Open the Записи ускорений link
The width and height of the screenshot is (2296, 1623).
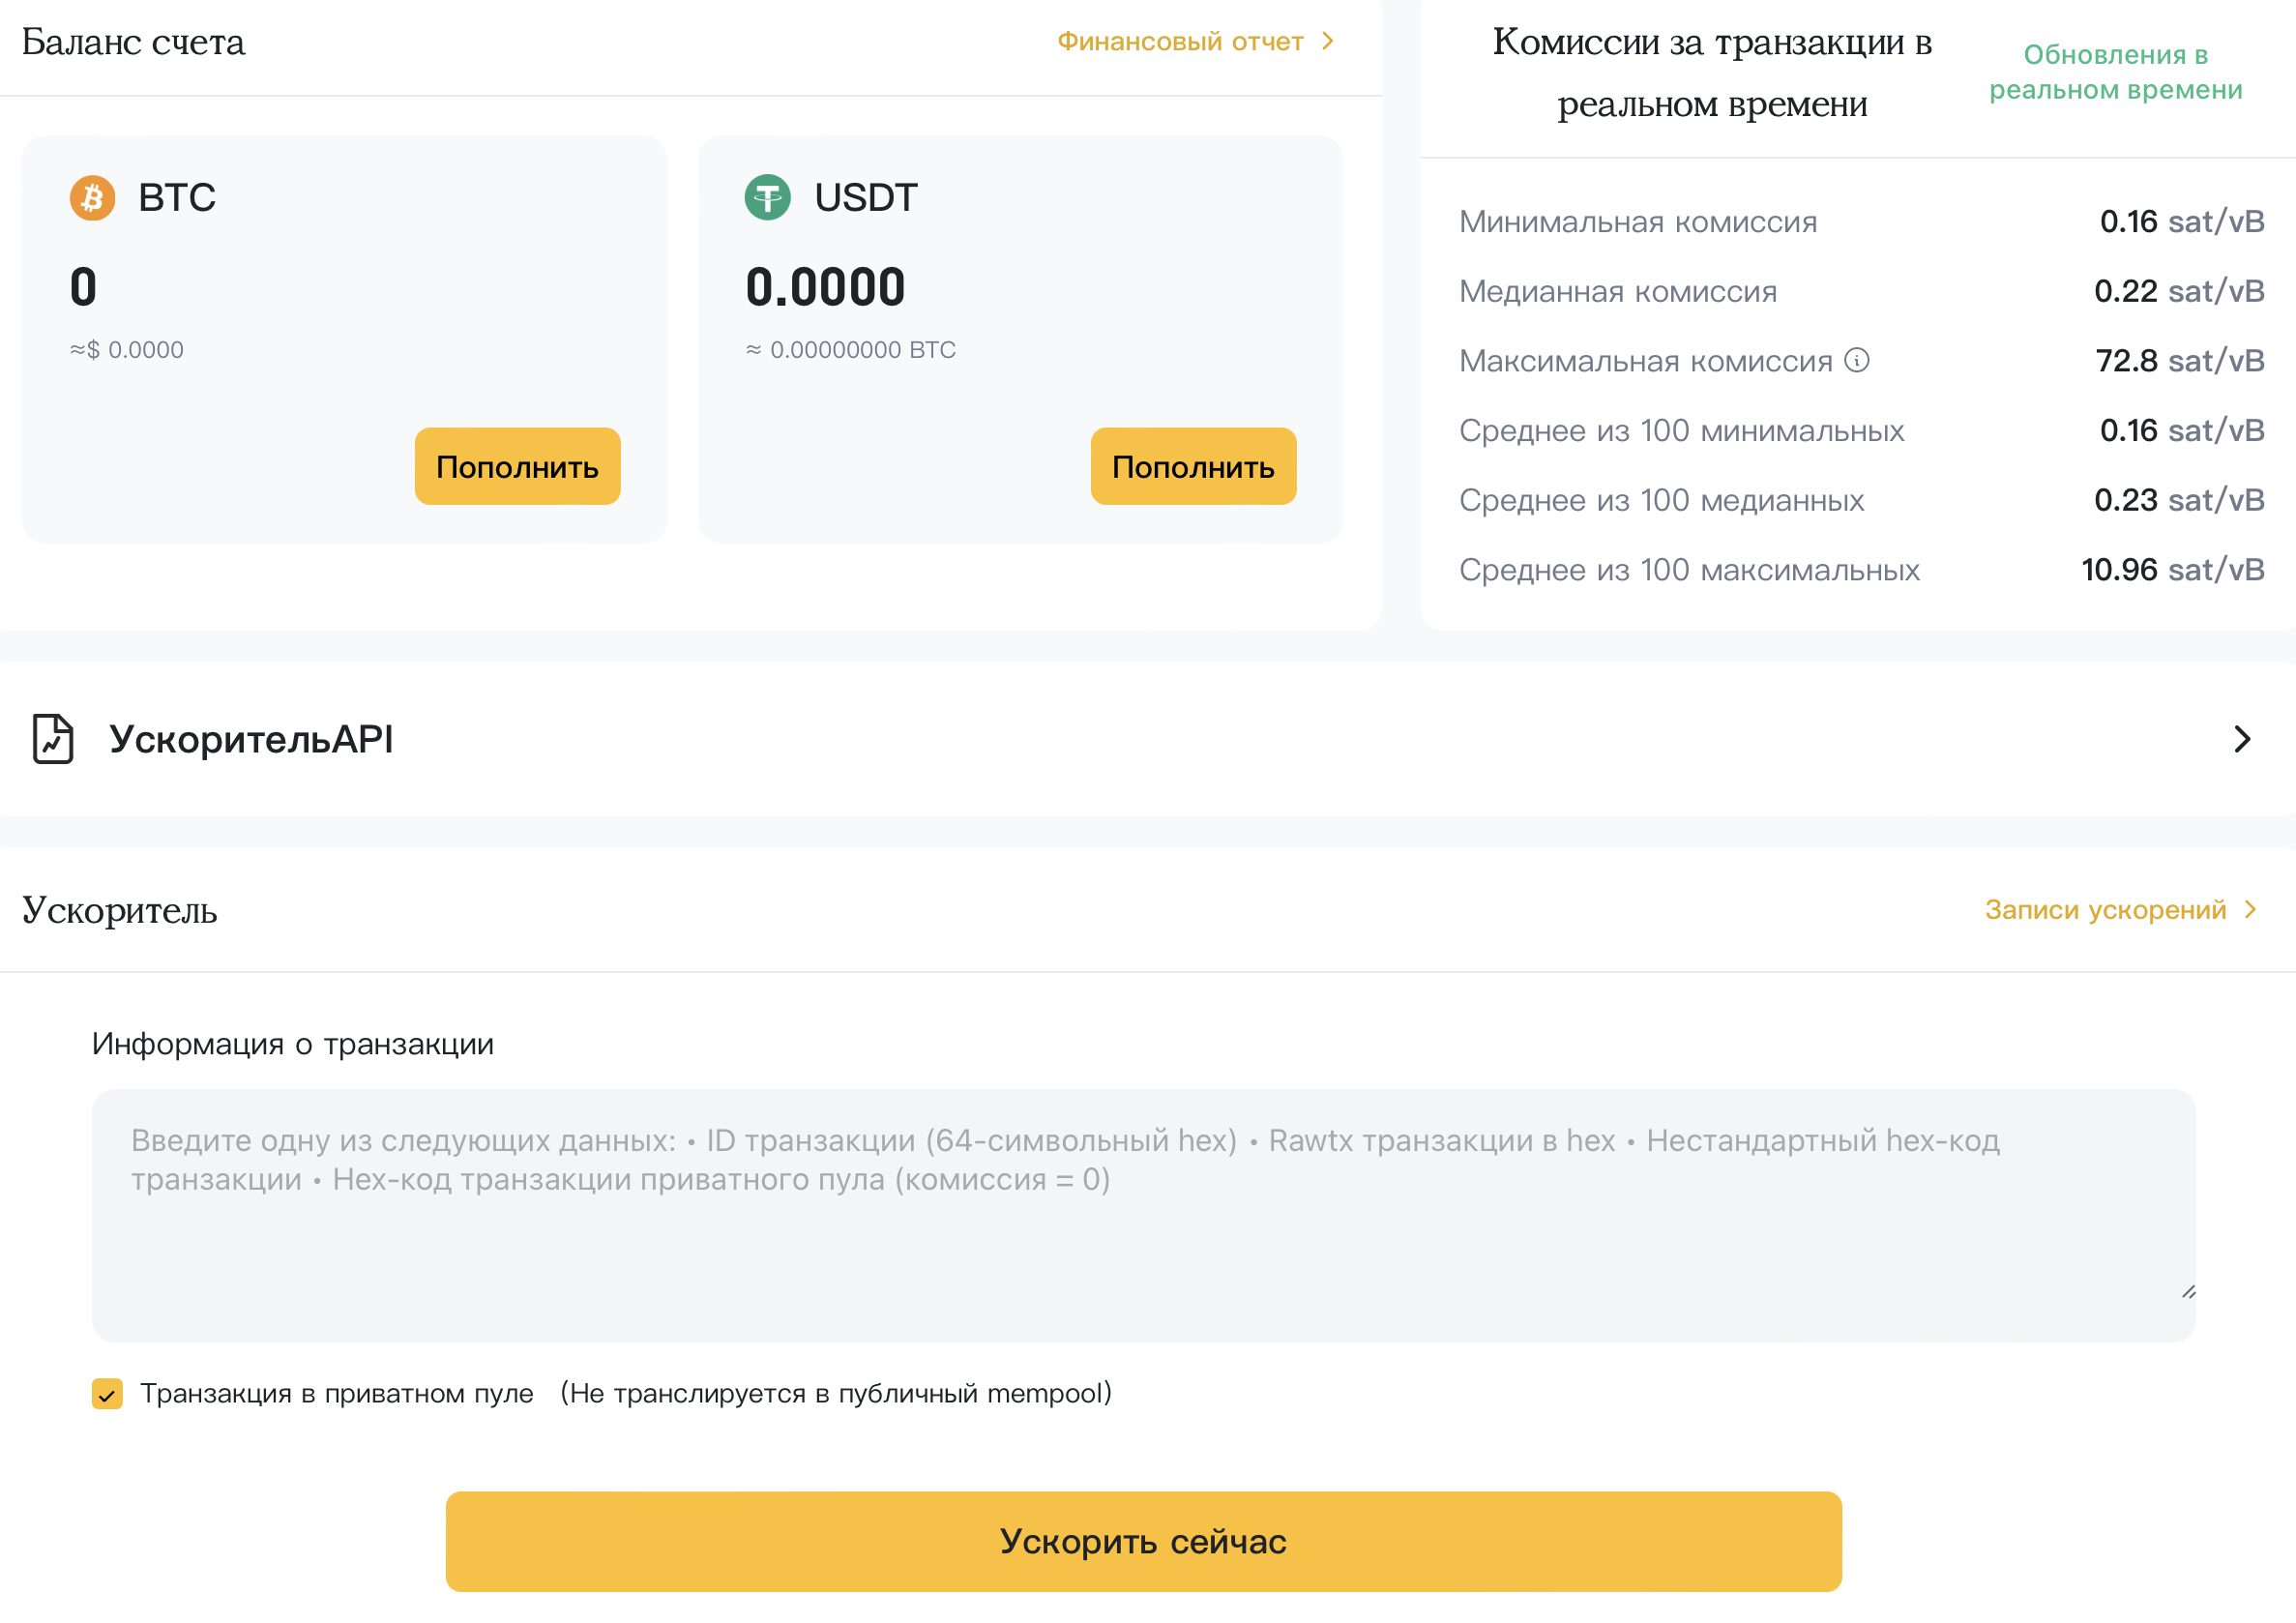click(2105, 909)
